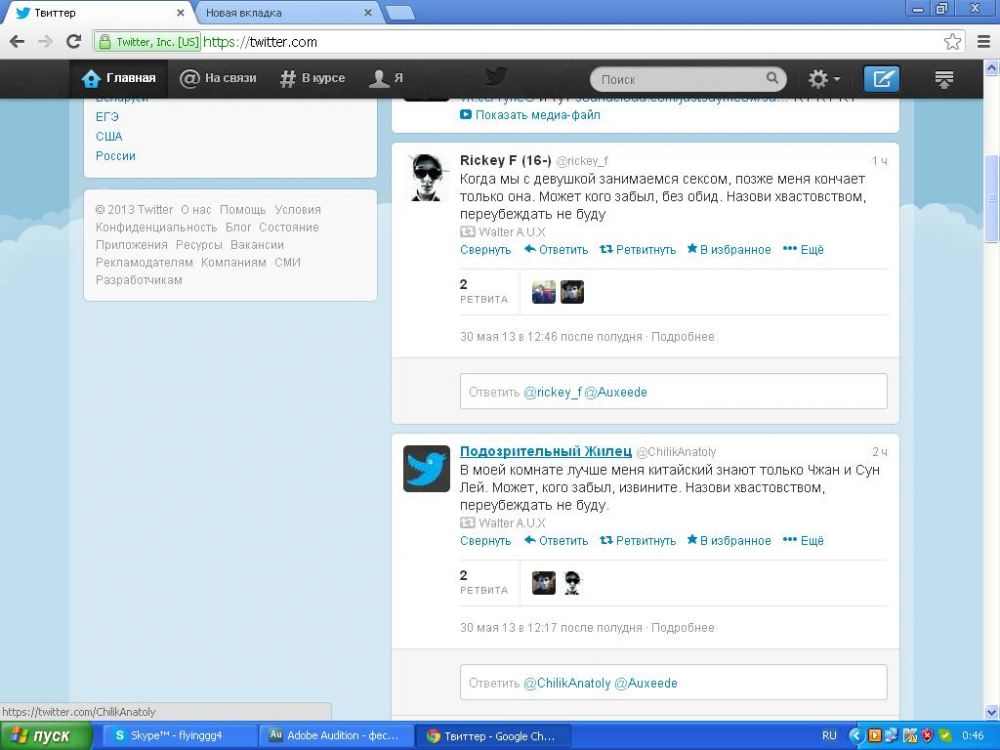Collapse Rickey F's tweet with Свернуть
The image size is (1000, 750).
click(x=485, y=250)
